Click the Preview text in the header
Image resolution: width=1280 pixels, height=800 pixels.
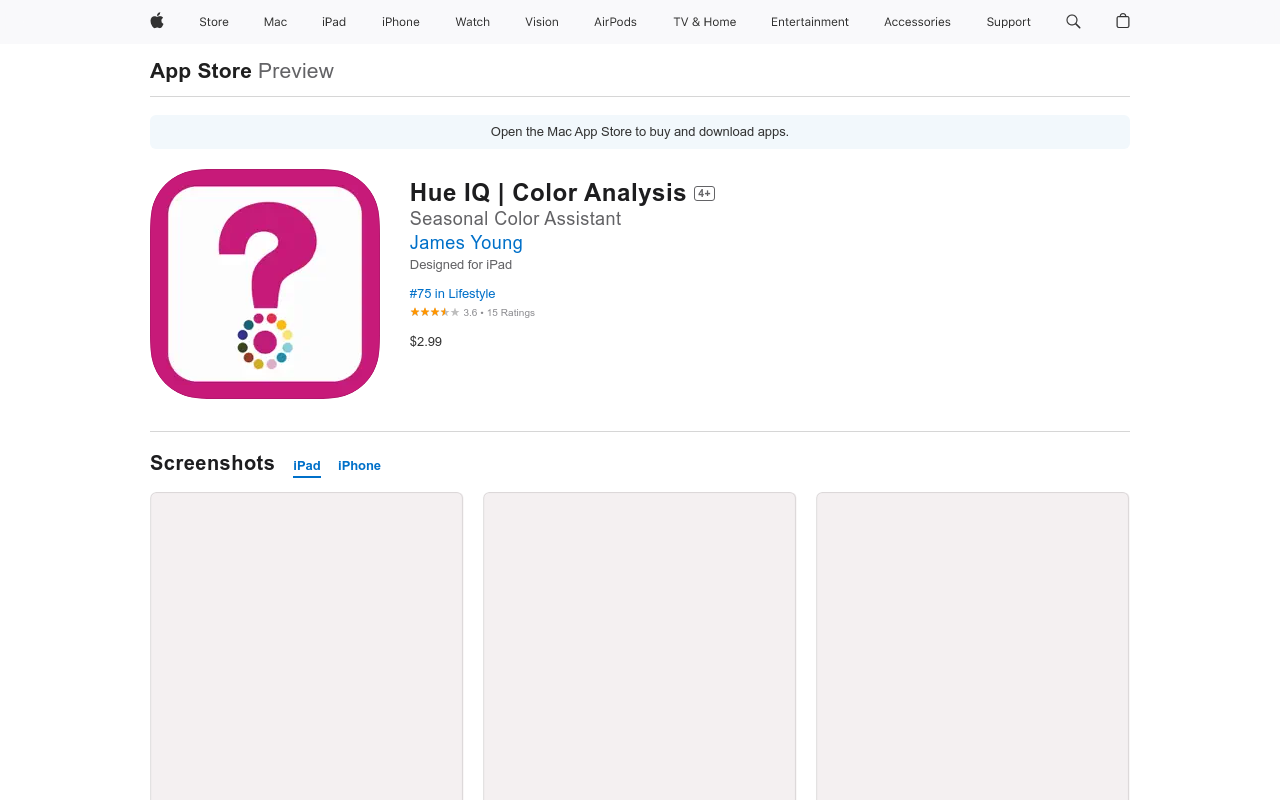(296, 71)
